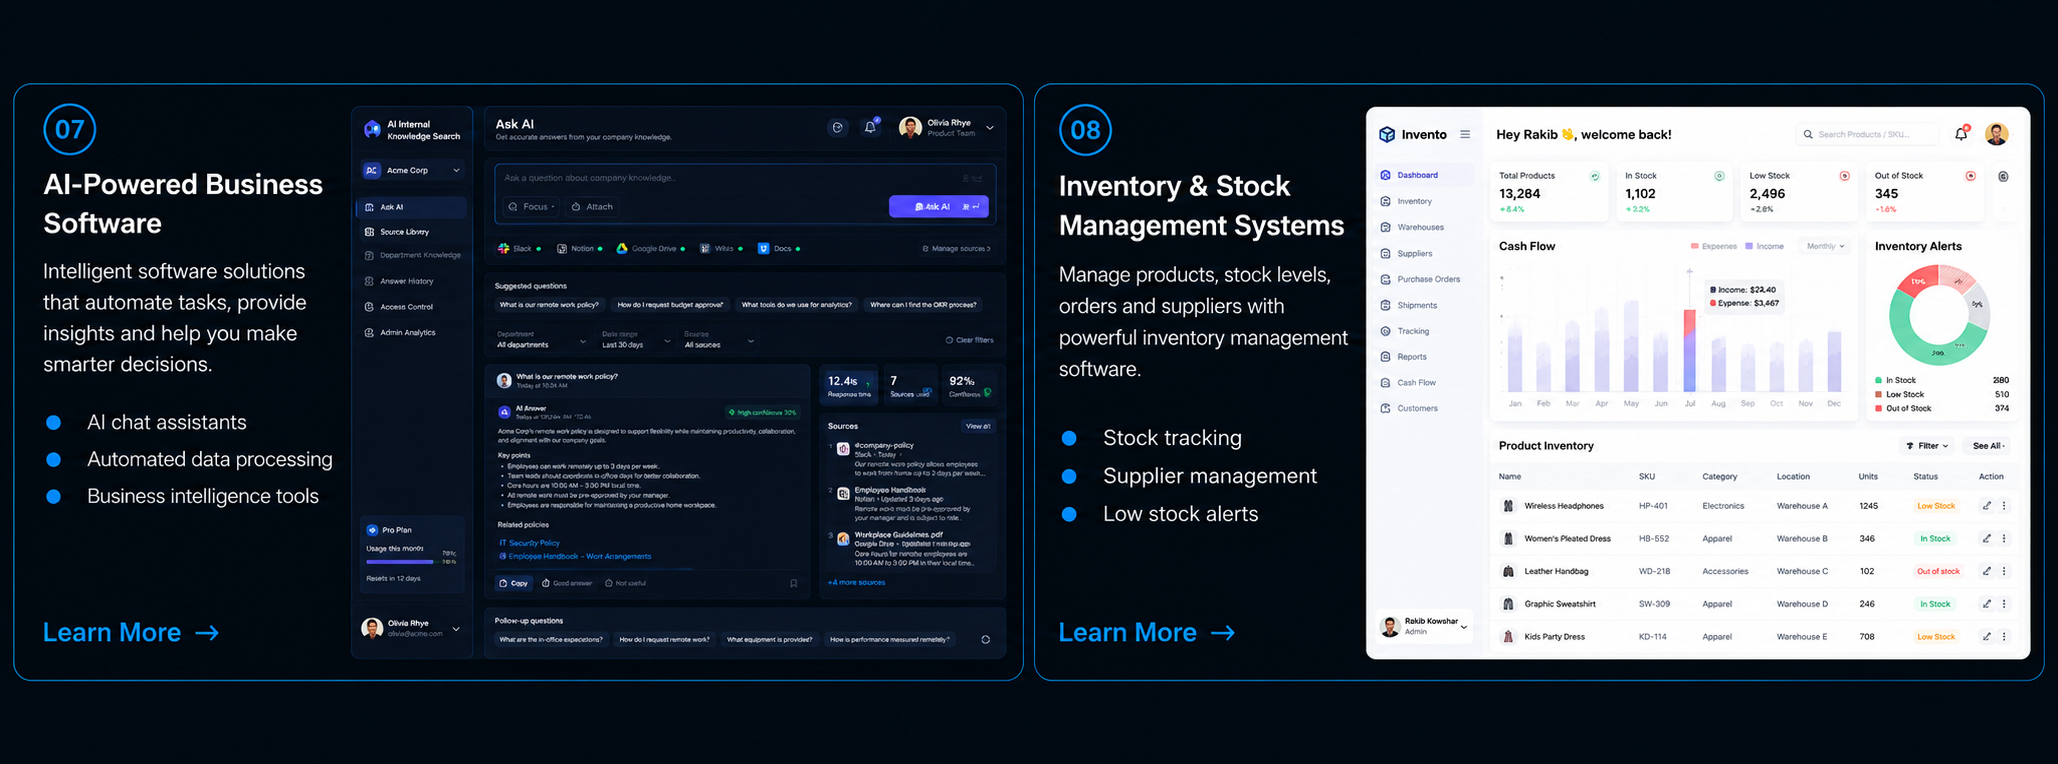Open the Invento hamburger menu icon
Viewport: 2058px width, 764px height.
(x=1465, y=134)
